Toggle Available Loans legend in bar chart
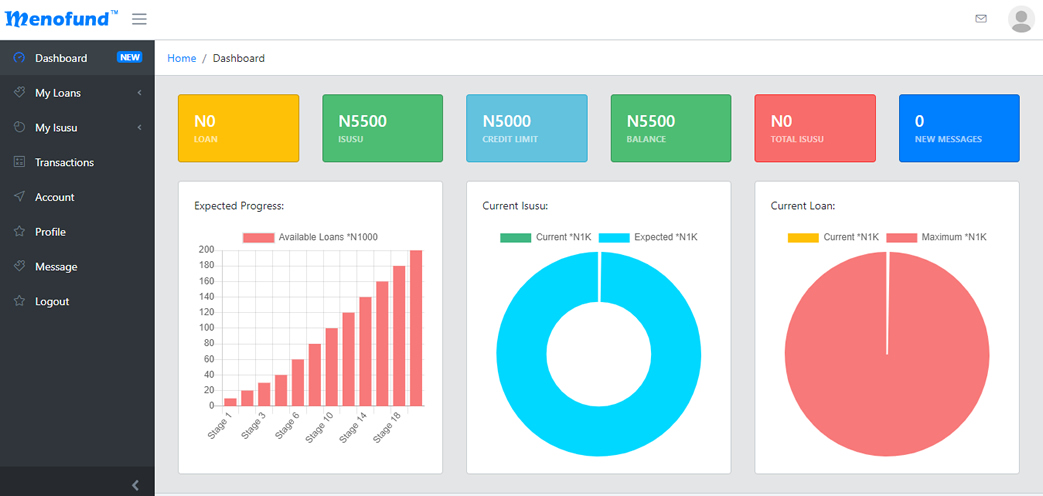The image size is (1043, 496). coord(310,237)
